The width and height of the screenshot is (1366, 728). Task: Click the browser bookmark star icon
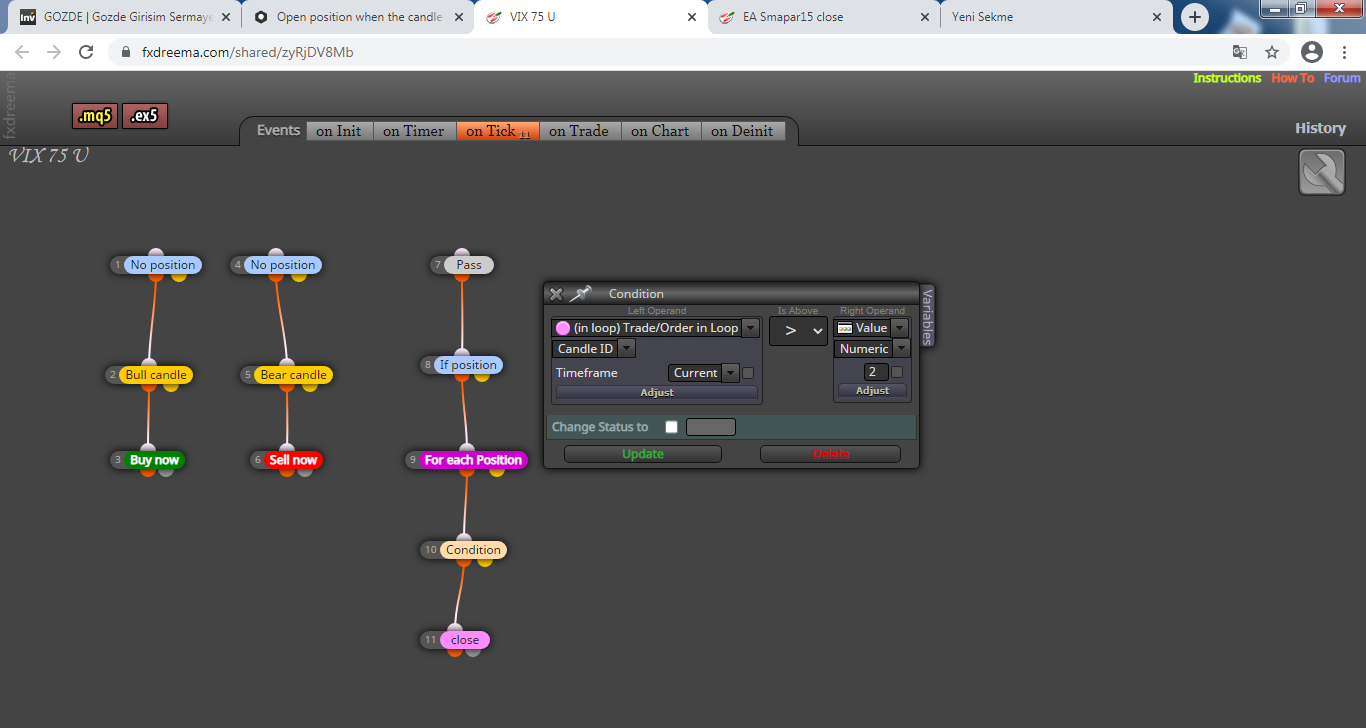pyautogui.click(x=1272, y=52)
